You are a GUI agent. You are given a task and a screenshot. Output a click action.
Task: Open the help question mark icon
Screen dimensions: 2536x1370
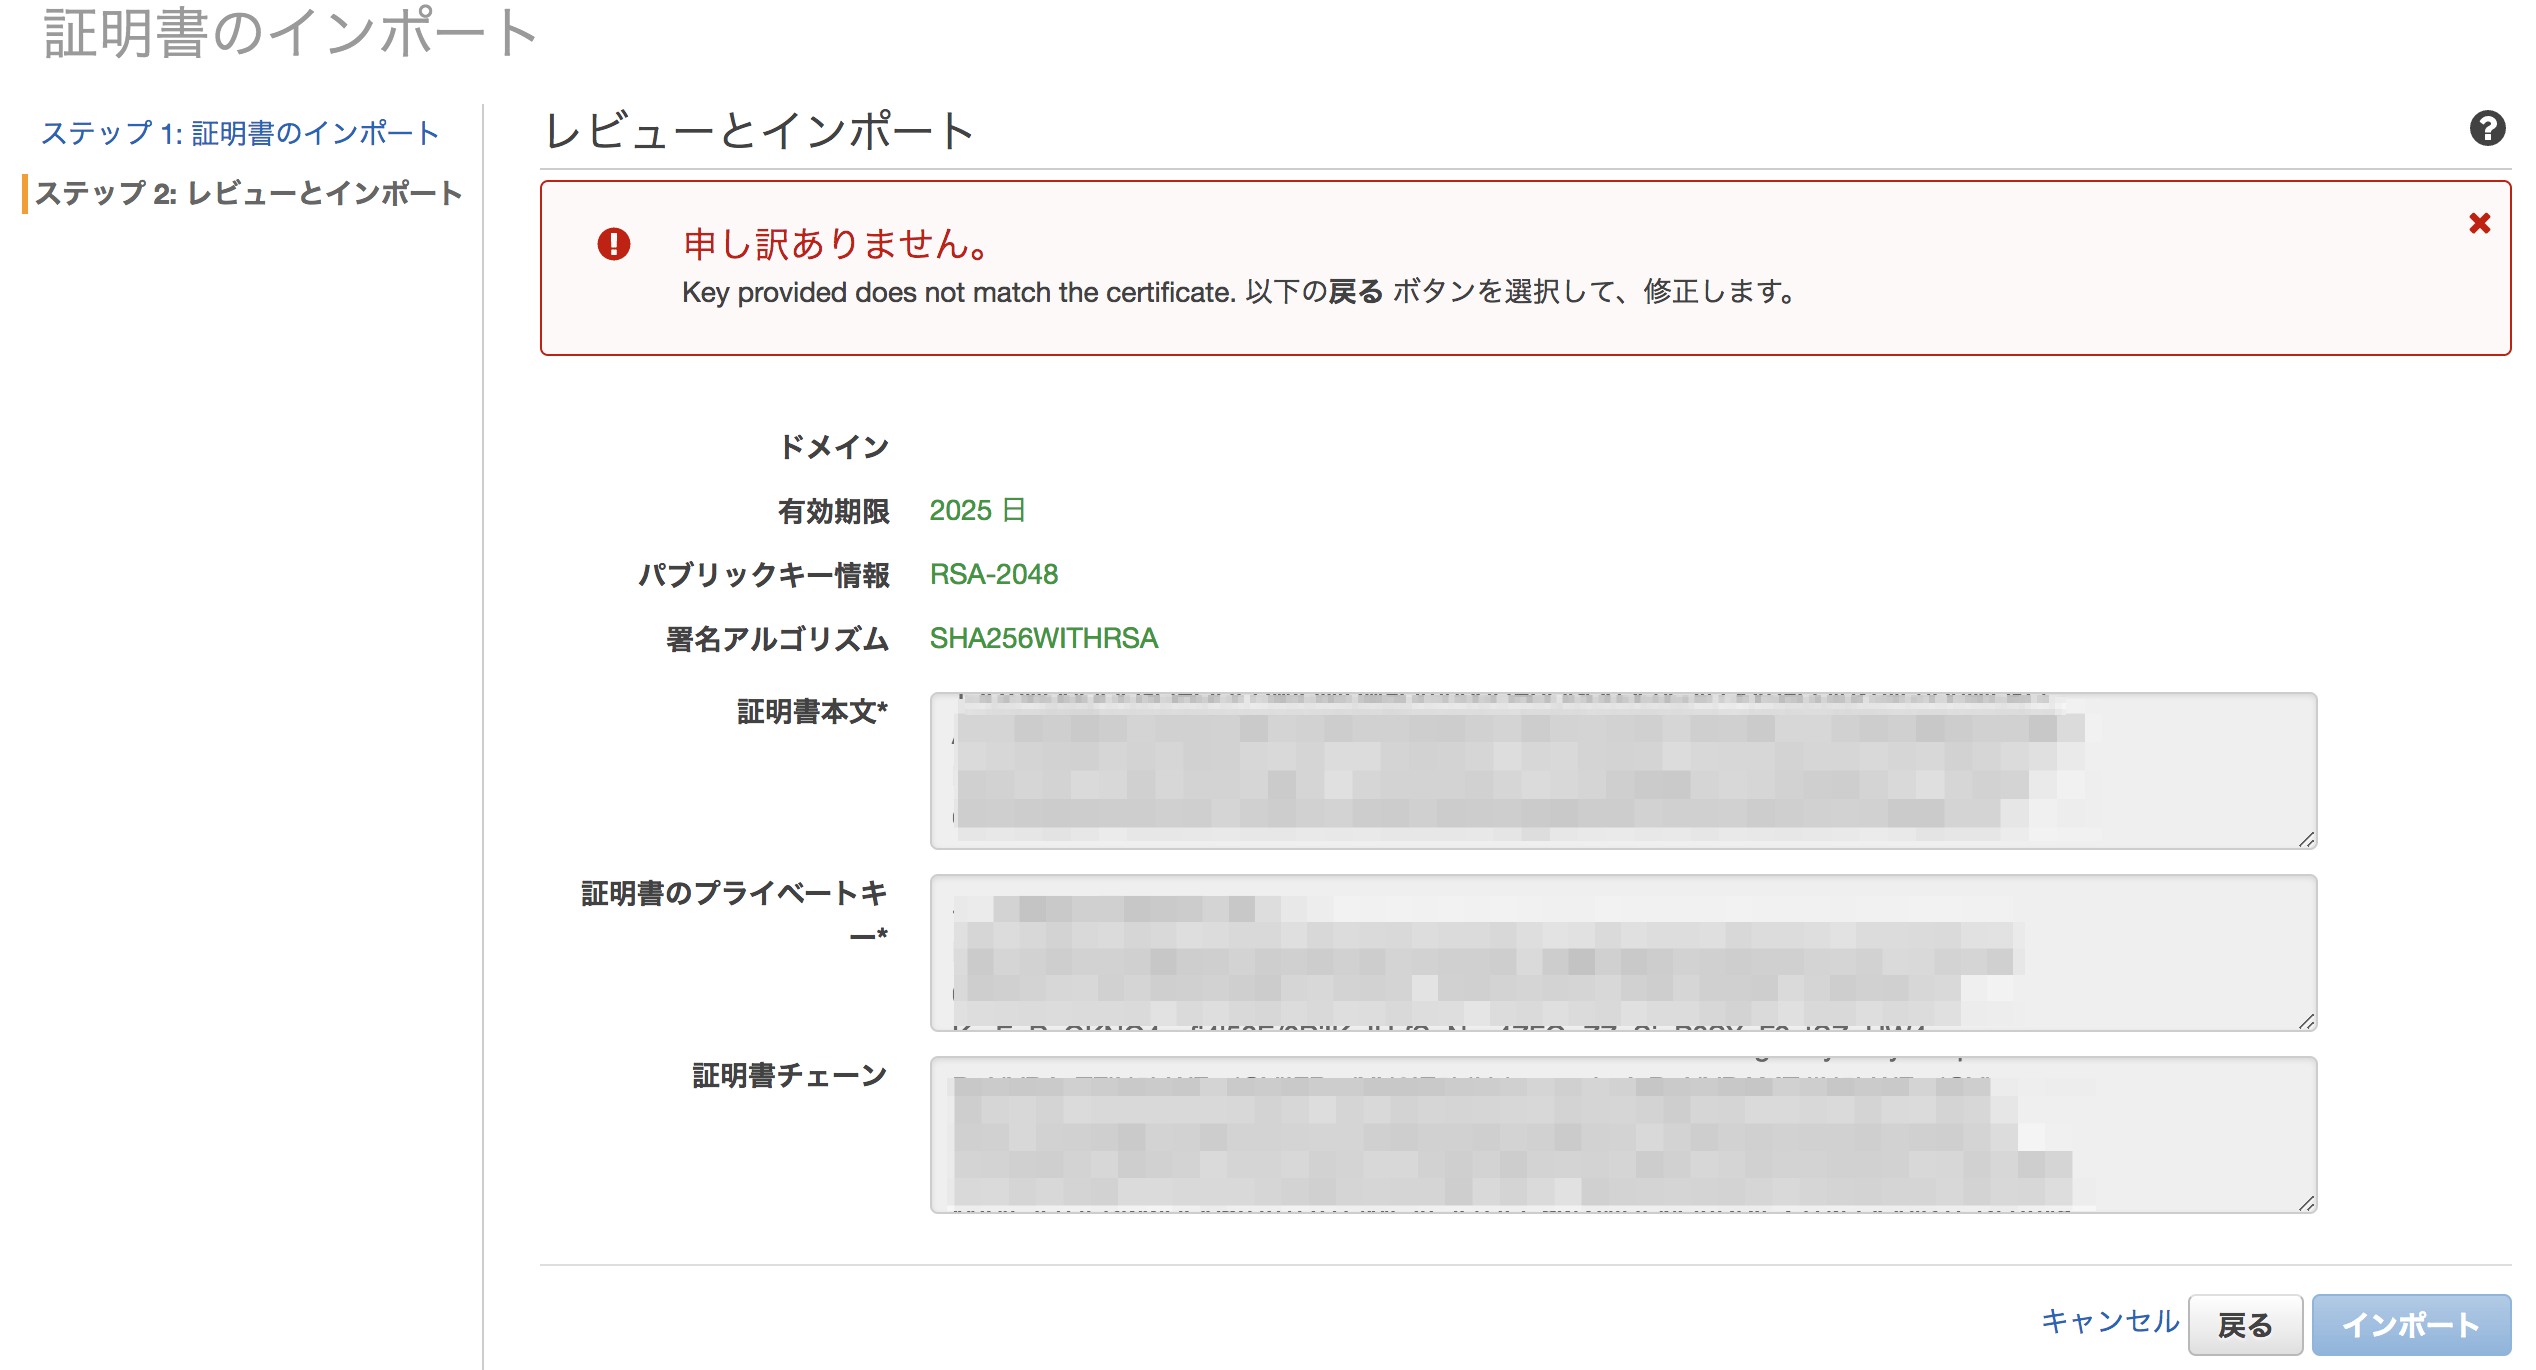(2487, 128)
